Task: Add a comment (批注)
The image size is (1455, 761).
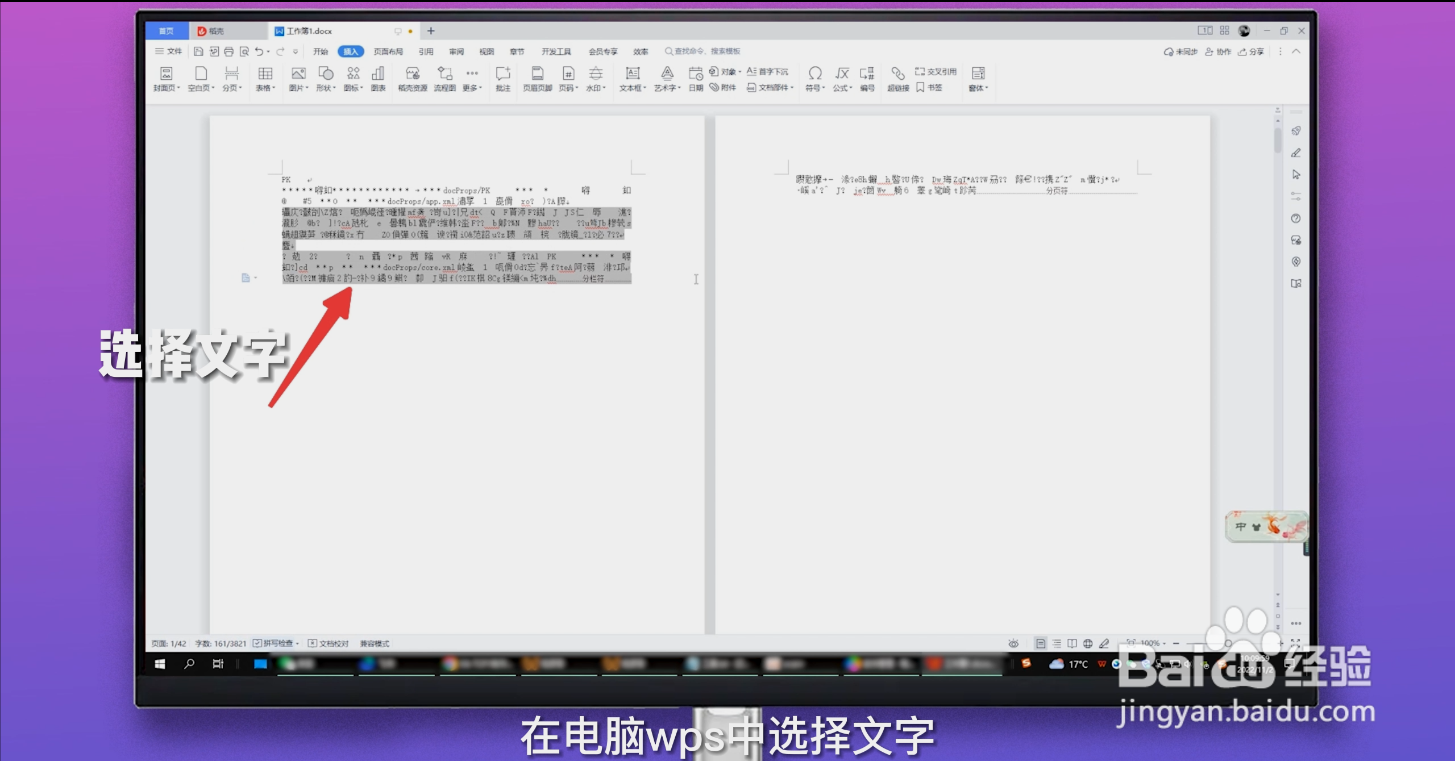Action: (503, 79)
